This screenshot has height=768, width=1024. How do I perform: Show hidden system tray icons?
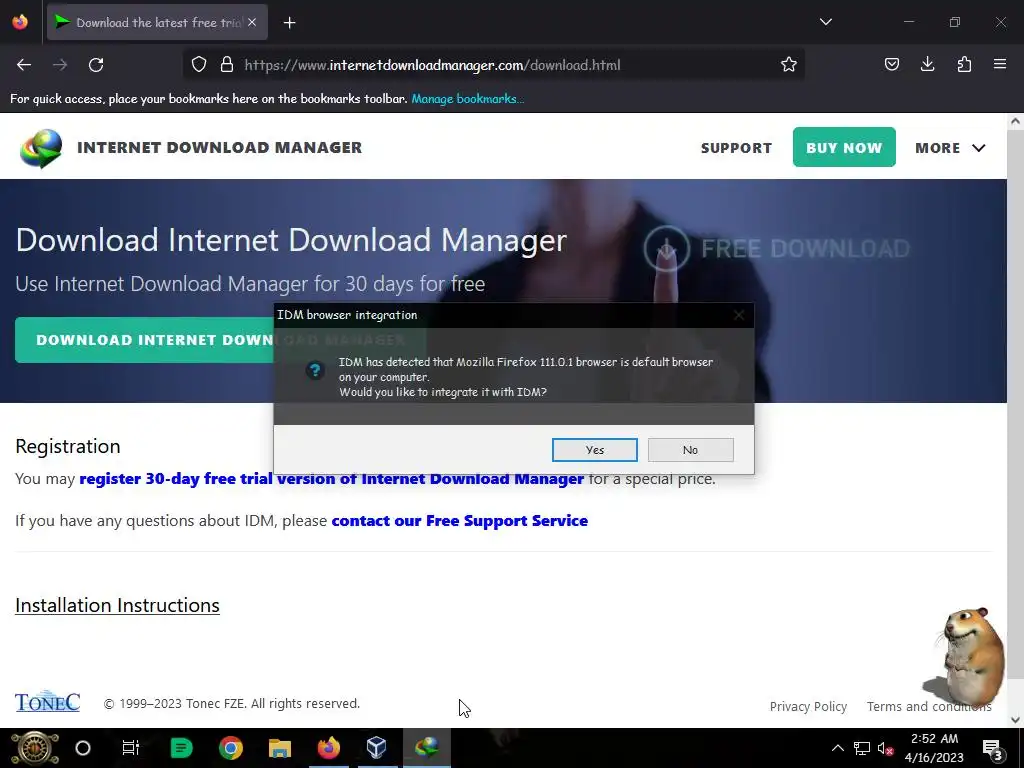click(x=837, y=748)
